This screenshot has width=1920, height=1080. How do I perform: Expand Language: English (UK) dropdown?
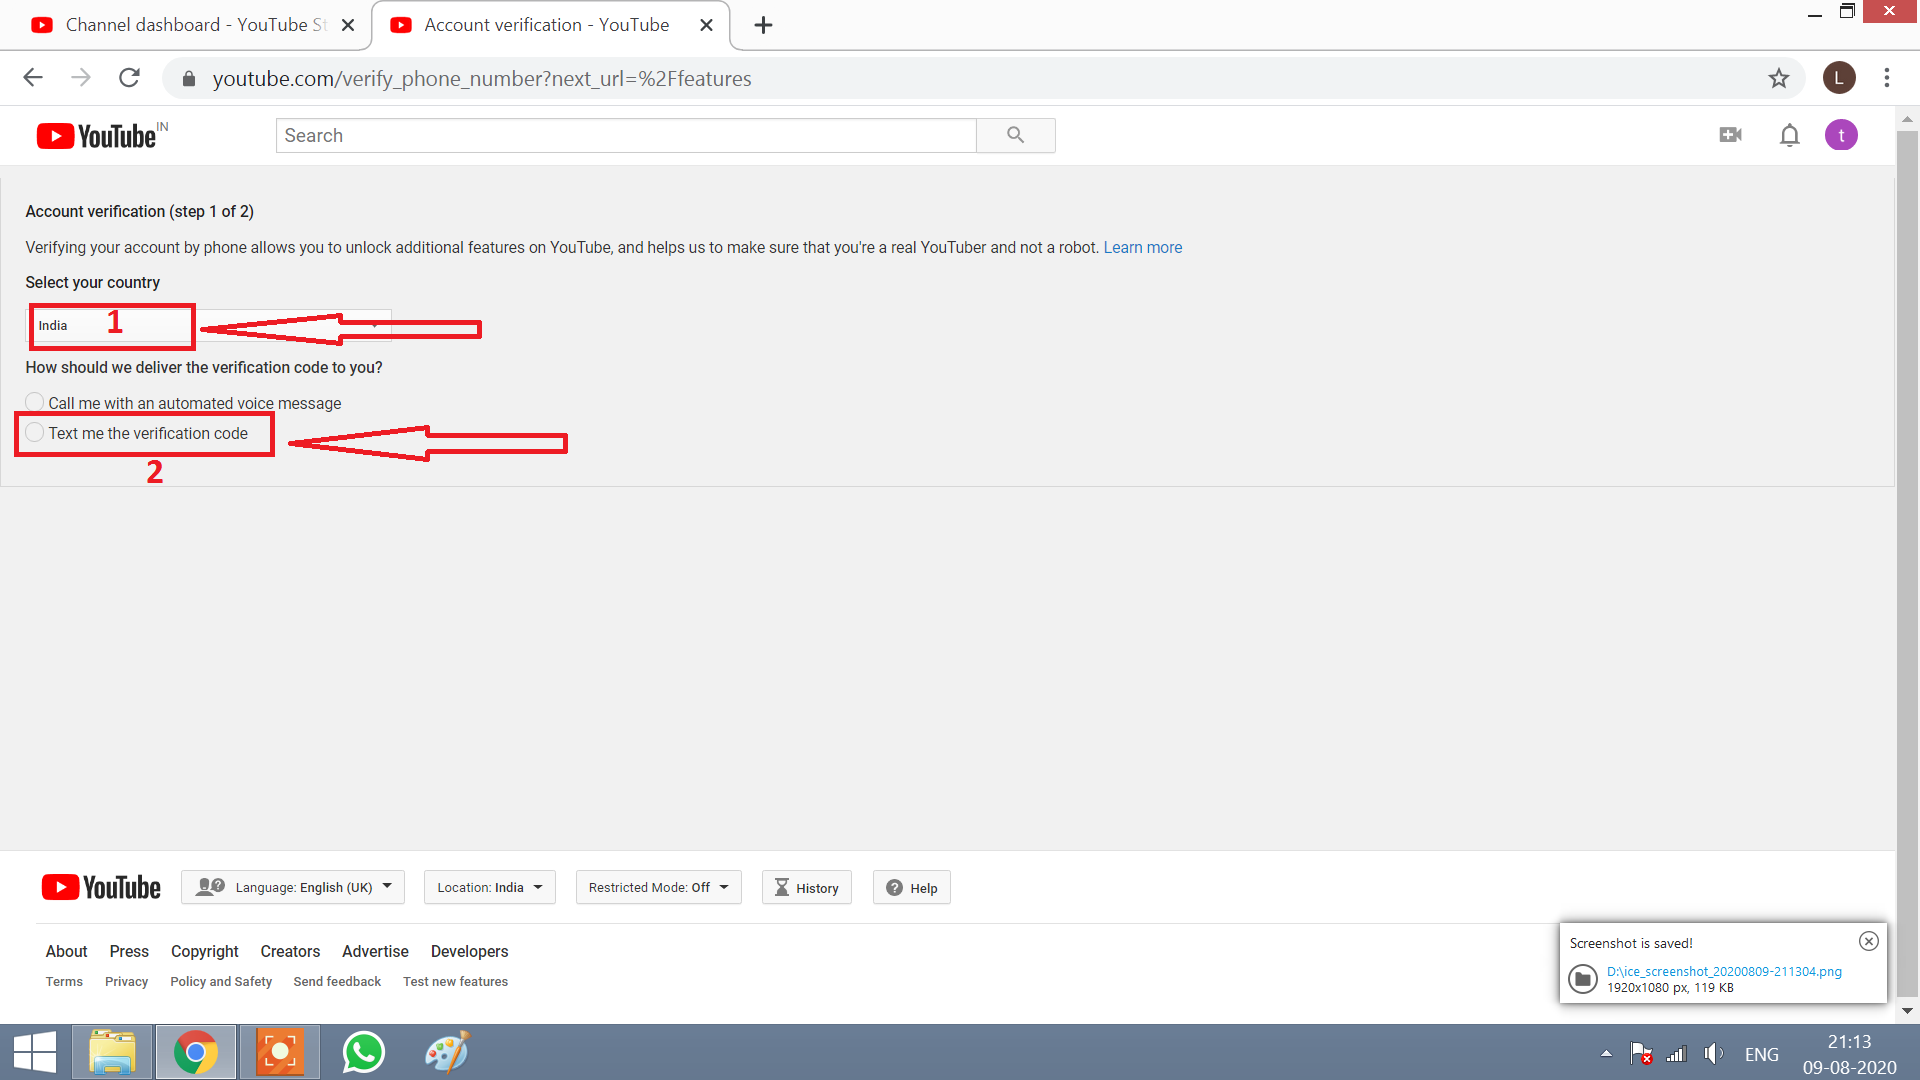point(292,887)
